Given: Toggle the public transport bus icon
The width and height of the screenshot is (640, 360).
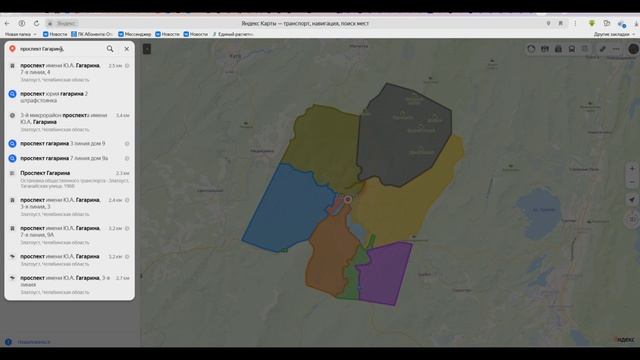Looking at the screenshot, I should point(572,49).
